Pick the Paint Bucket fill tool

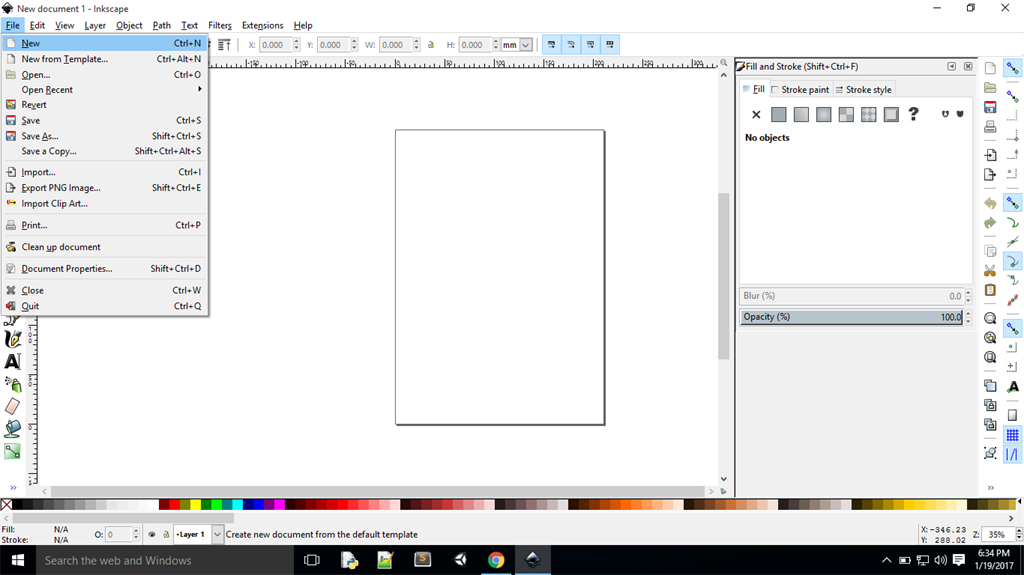tap(12, 428)
